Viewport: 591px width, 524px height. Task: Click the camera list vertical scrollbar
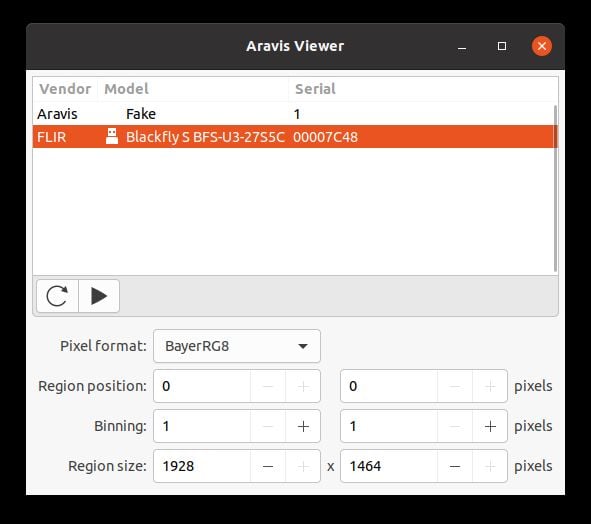coord(555,188)
